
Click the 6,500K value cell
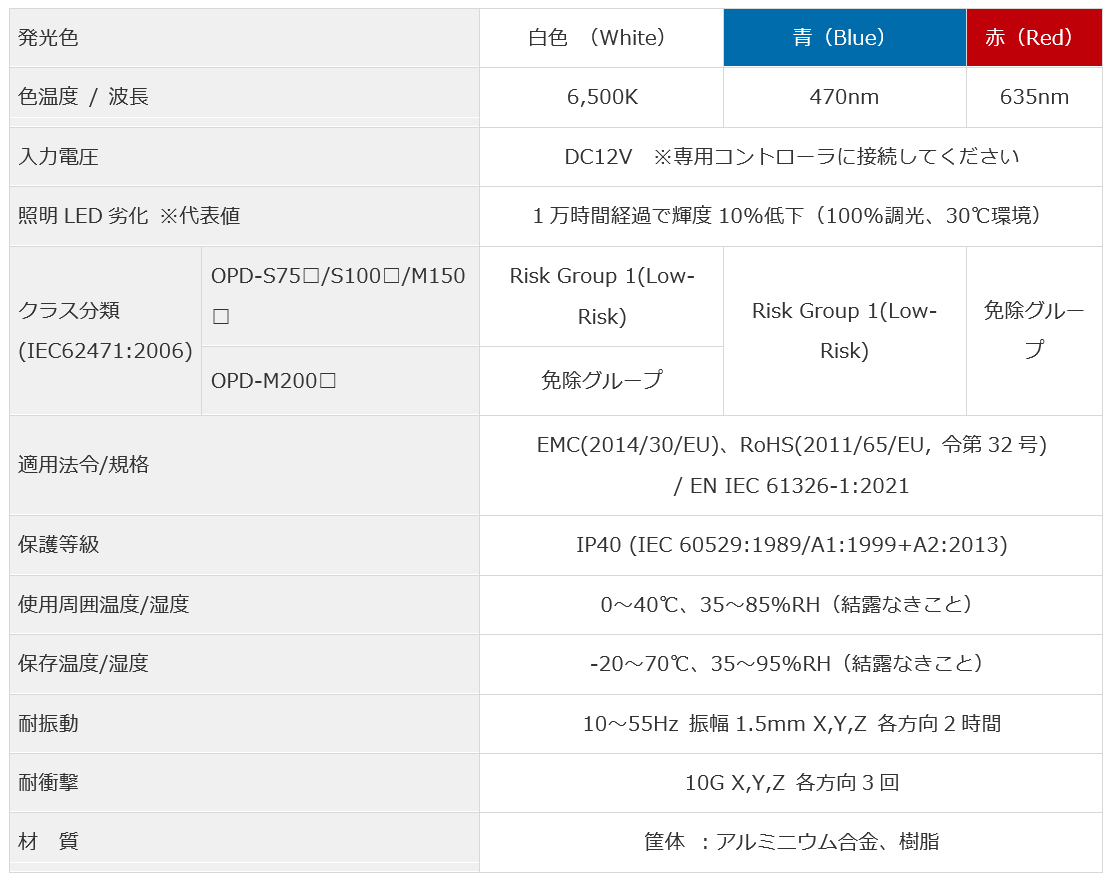pyautogui.click(x=602, y=97)
